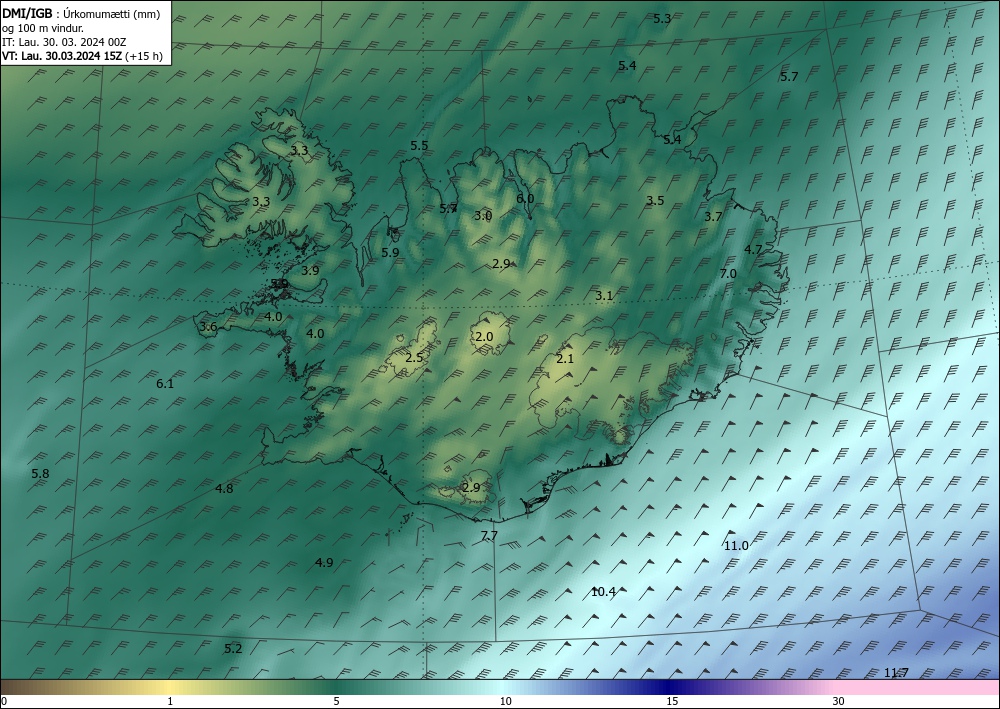Click the 4.9 precipitation value
Viewport: 1000px width, 709px height.
pos(324,563)
